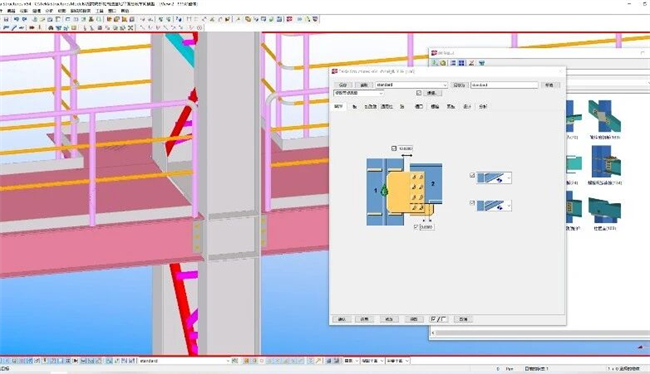
Task: Open the upper beam-cut picture dropdown
Action: (494, 178)
